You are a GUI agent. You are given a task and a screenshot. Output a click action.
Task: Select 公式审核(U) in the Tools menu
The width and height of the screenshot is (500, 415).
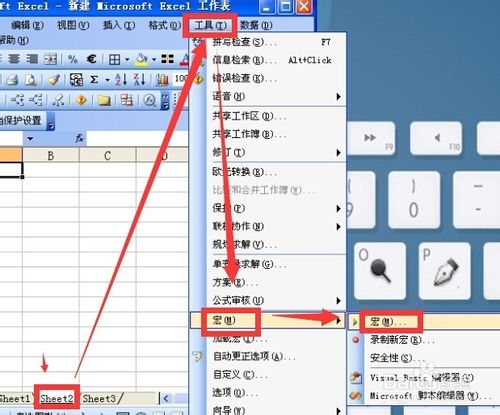pos(268,301)
